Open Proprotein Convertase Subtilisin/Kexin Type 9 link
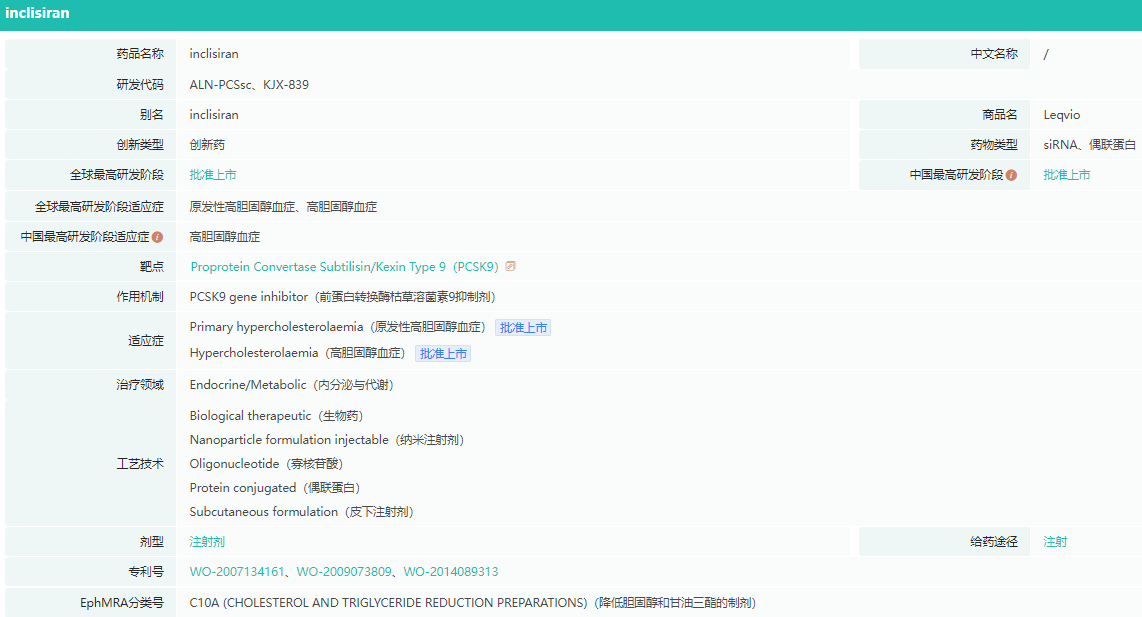1142x617 pixels. pos(344,267)
